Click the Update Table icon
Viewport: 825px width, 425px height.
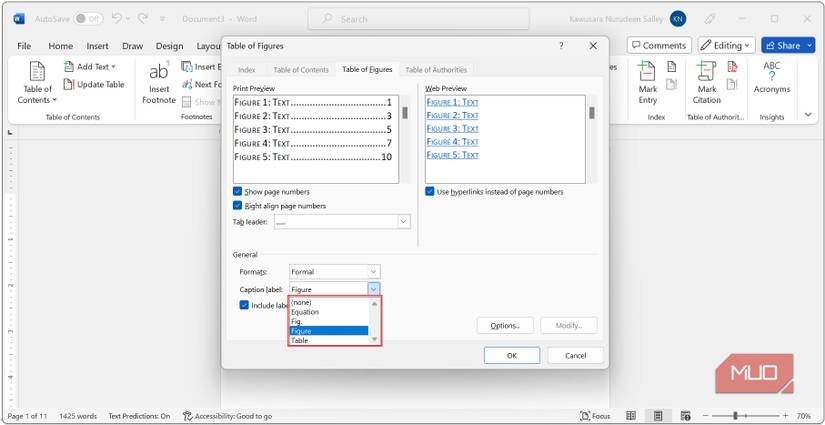pyautogui.click(x=70, y=85)
